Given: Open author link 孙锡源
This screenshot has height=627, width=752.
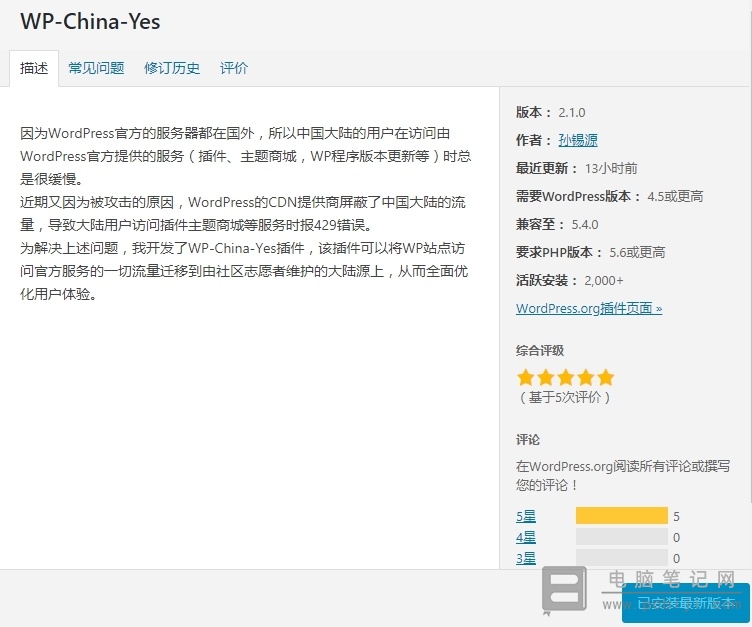Looking at the screenshot, I should (578, 140).
